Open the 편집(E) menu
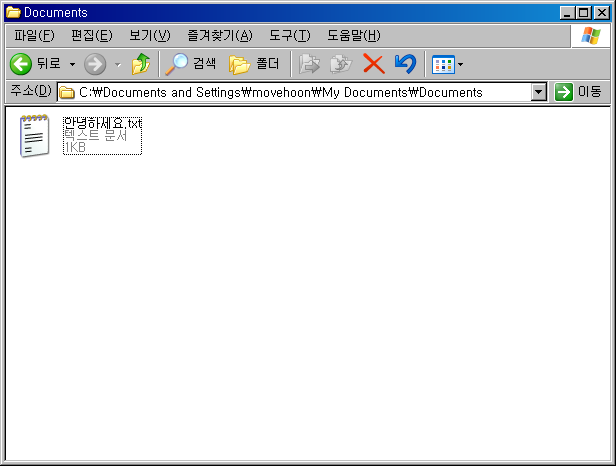616x466 pixels. pyautogui.click(x=92, y=36)
